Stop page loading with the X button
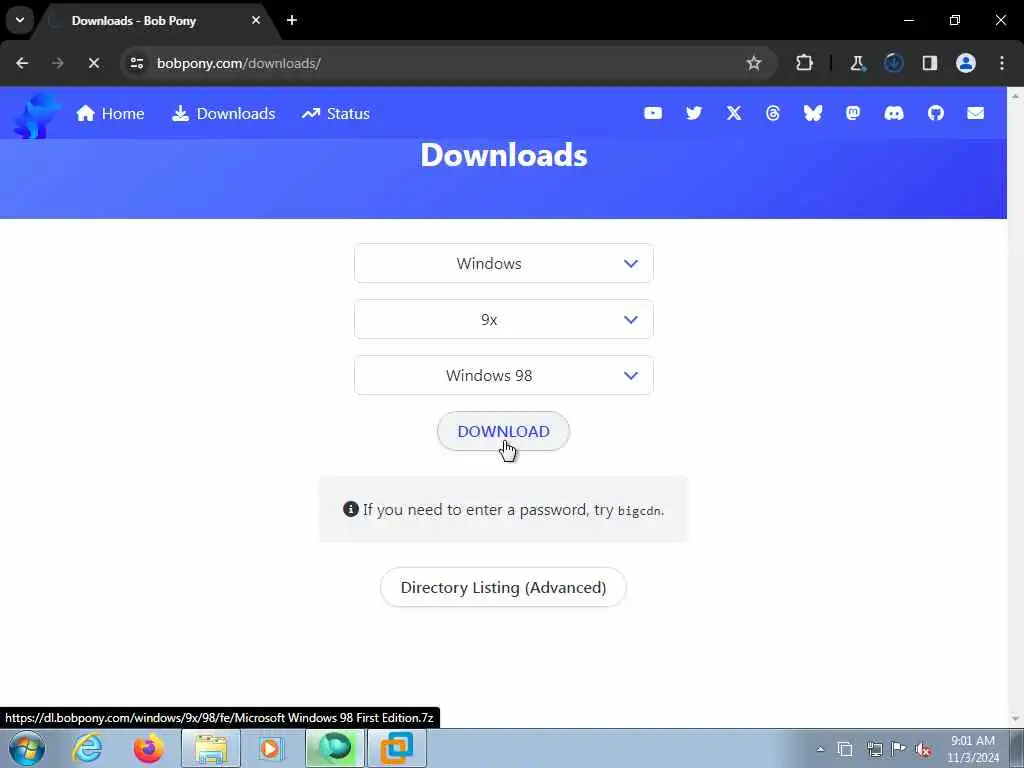Screen dimensions: 1024x768 click(x=93, y=63)
